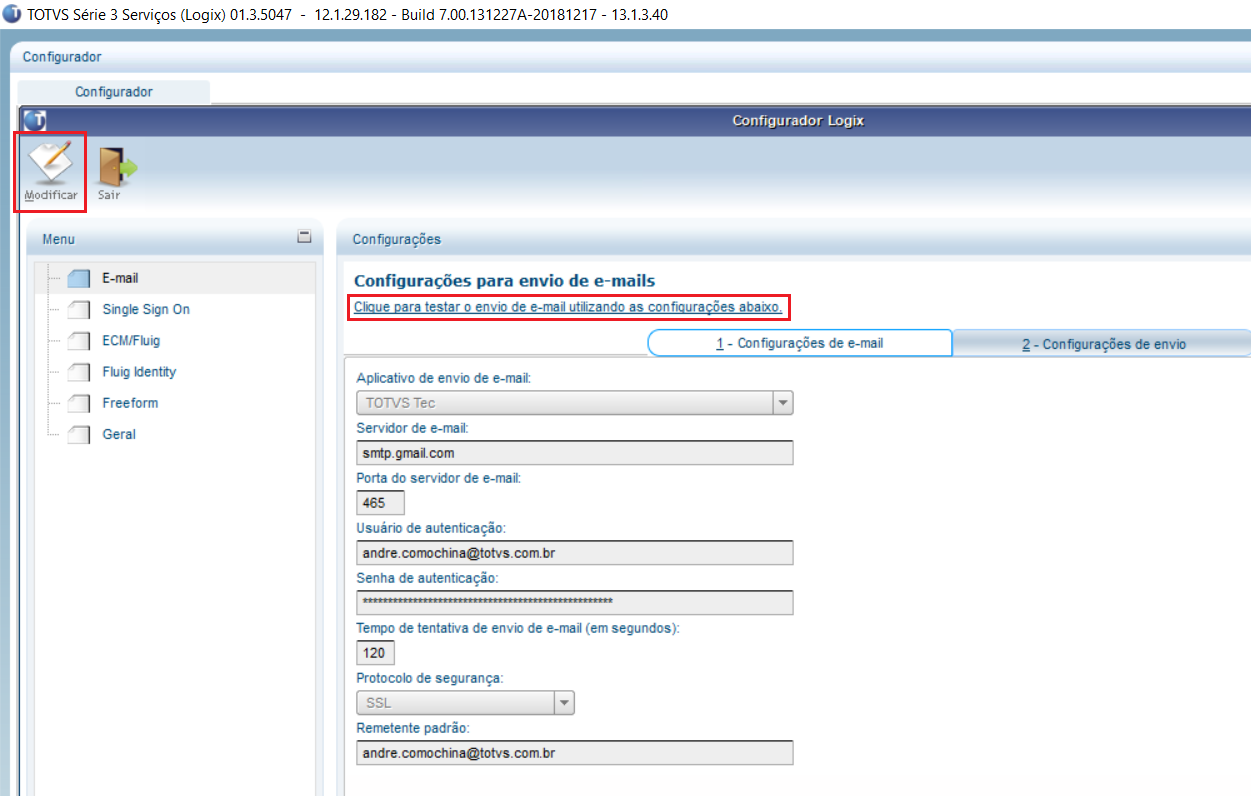Click the TOTVS icon in window title bar
The width and height of the screenshot is (1251, 796).
click(12, 15)
